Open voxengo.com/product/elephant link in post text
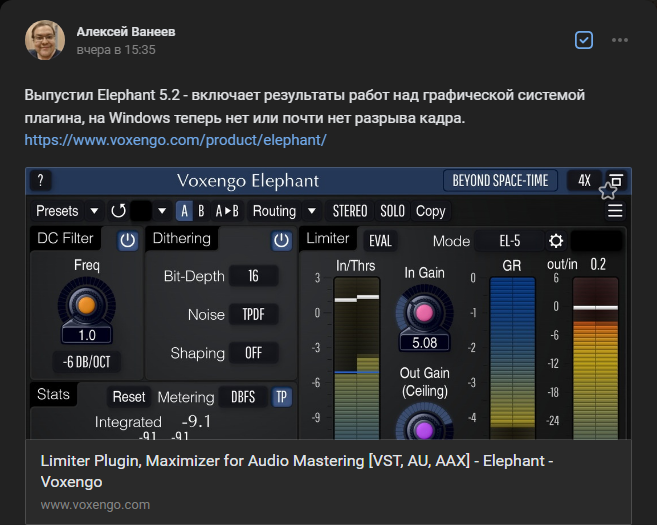The image size is (657, 525). pos(175,140)
